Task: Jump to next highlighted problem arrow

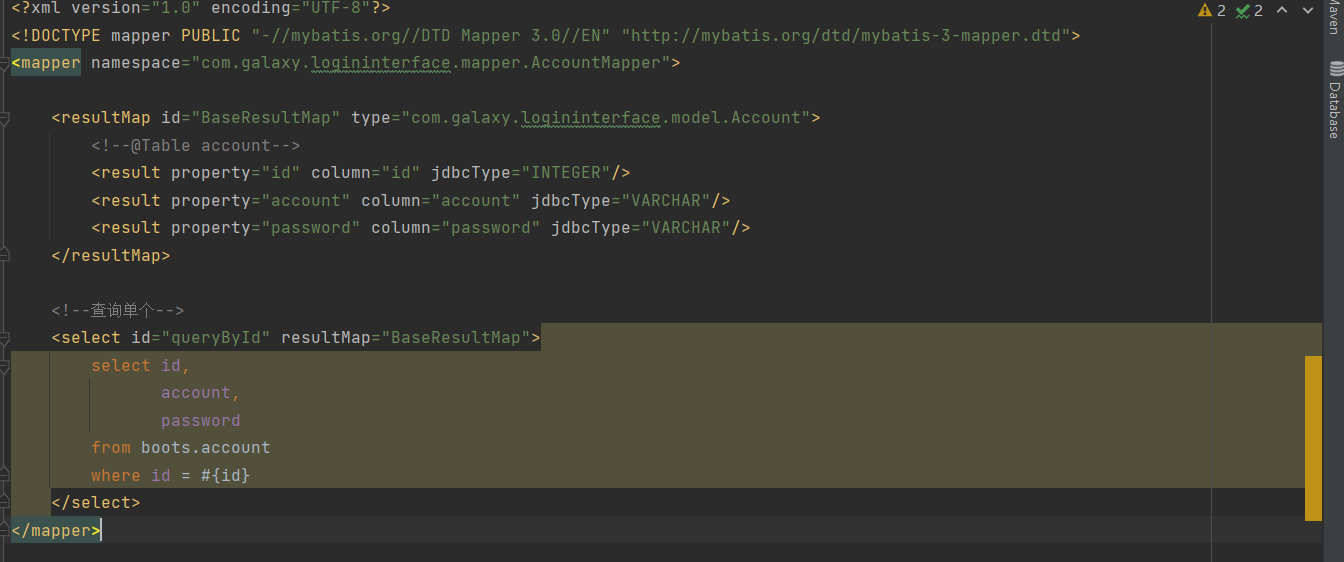Action: click(x=1309, y=10)
